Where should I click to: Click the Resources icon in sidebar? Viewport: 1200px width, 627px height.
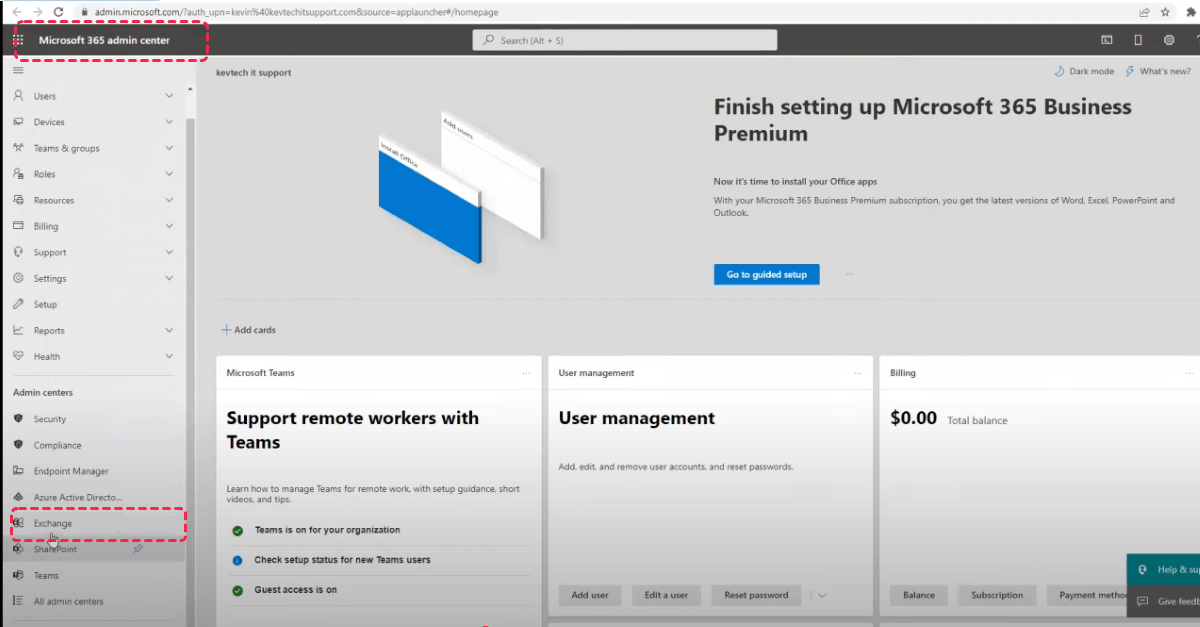pos(18,200)
